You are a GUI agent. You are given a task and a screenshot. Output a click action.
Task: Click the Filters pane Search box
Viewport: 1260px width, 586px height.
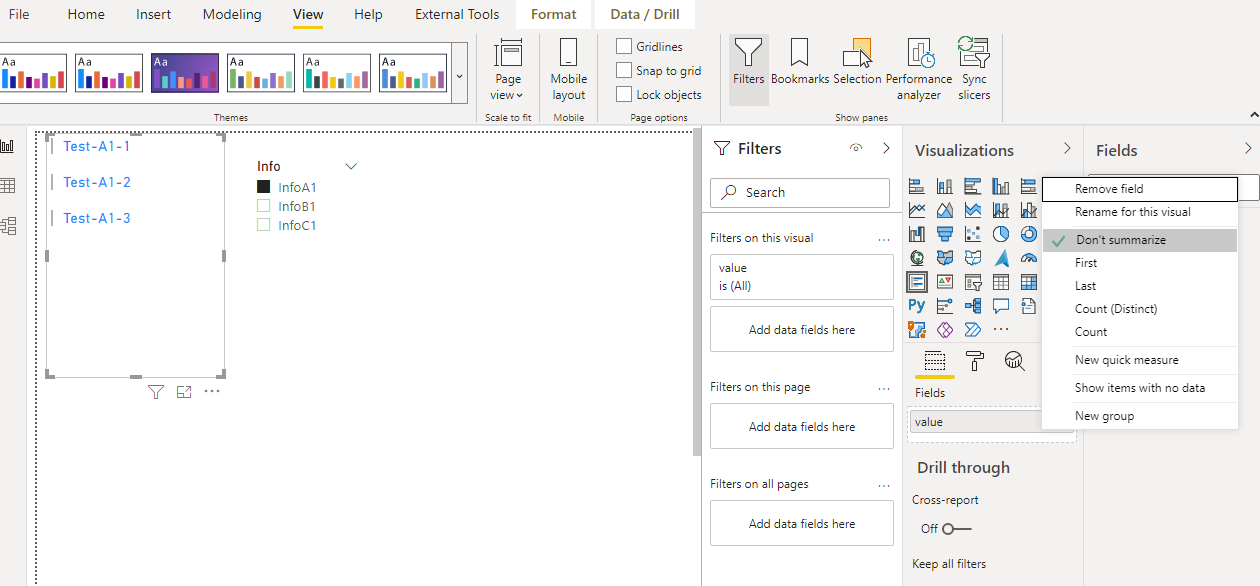(800, 192)
